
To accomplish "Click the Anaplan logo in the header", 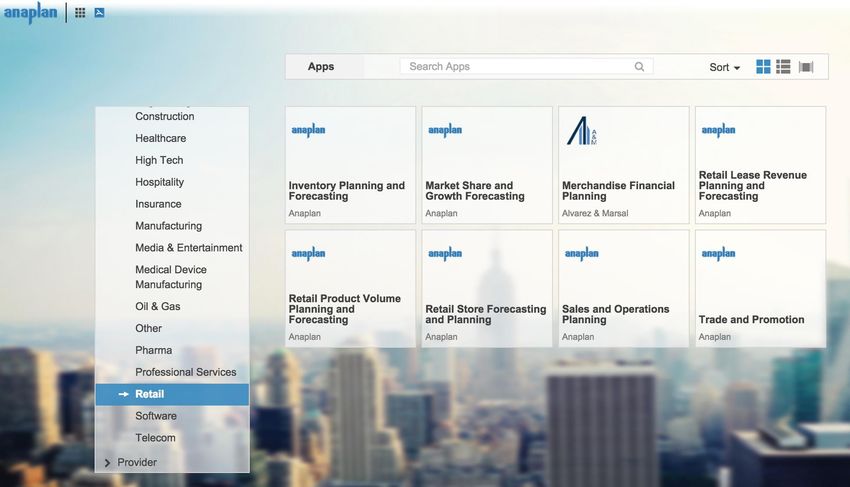I will 30,13.
